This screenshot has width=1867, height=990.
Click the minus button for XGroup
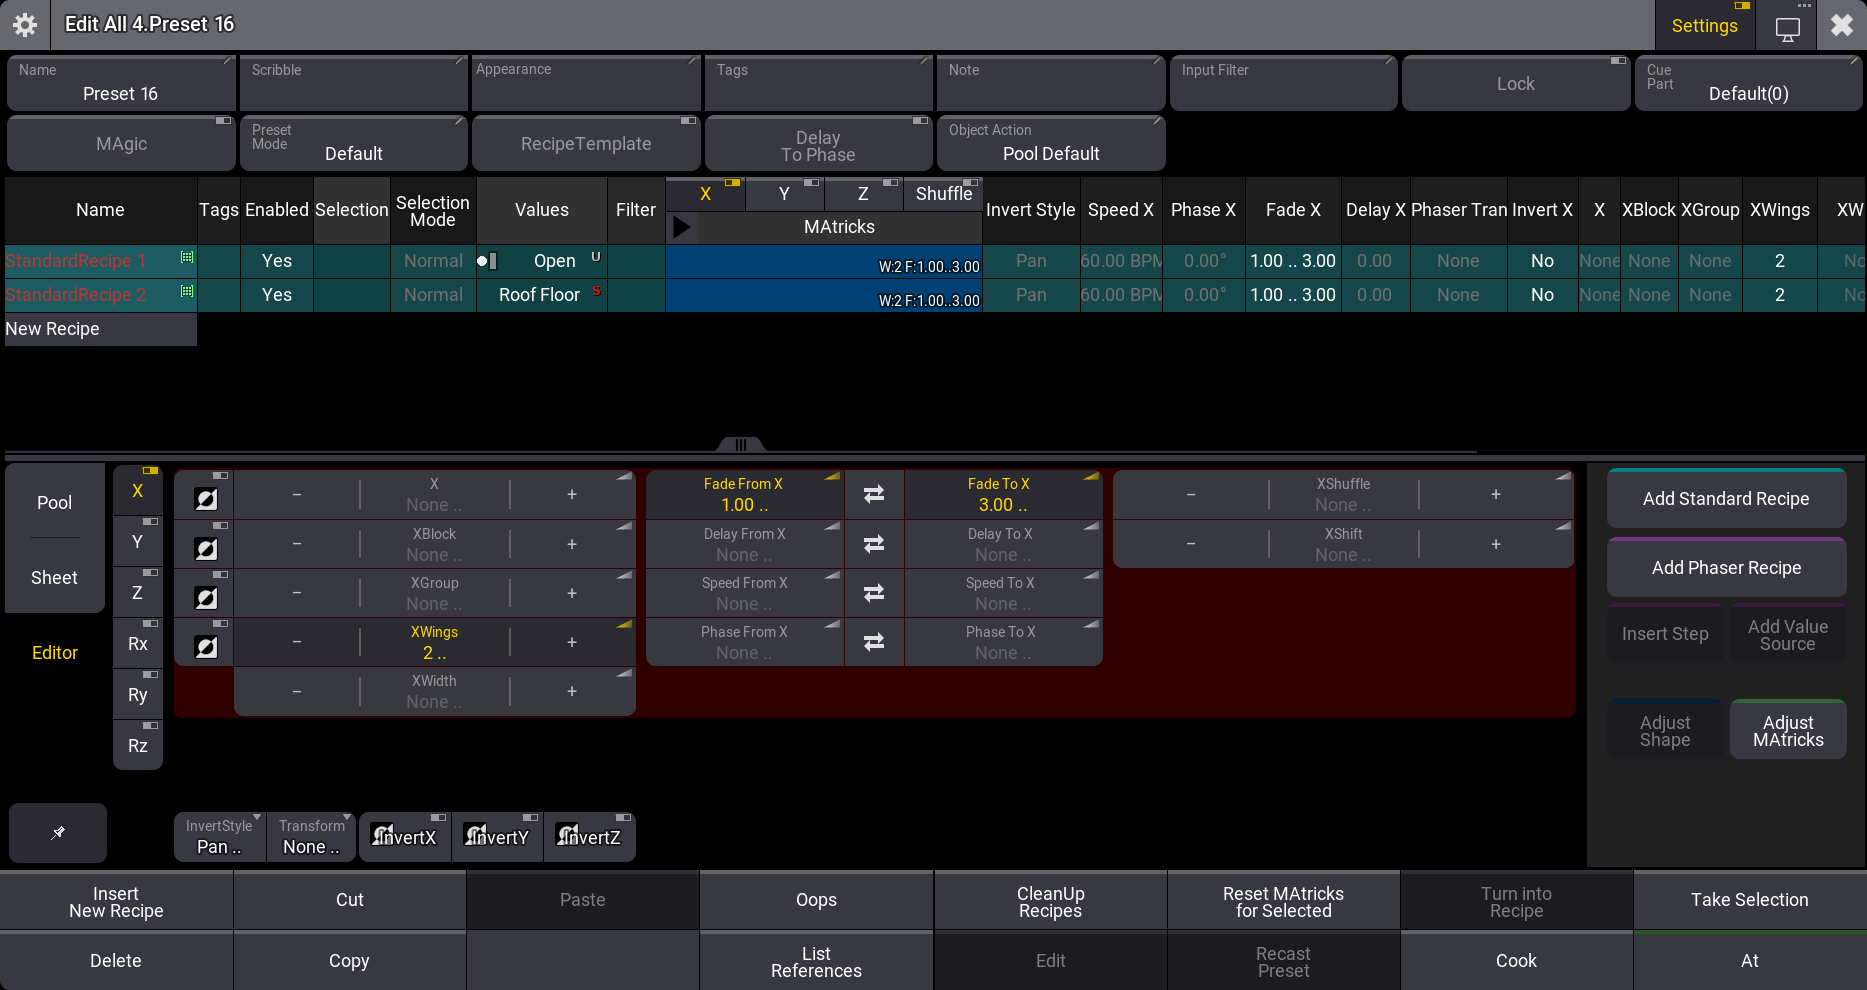click(x=297, y=593)
